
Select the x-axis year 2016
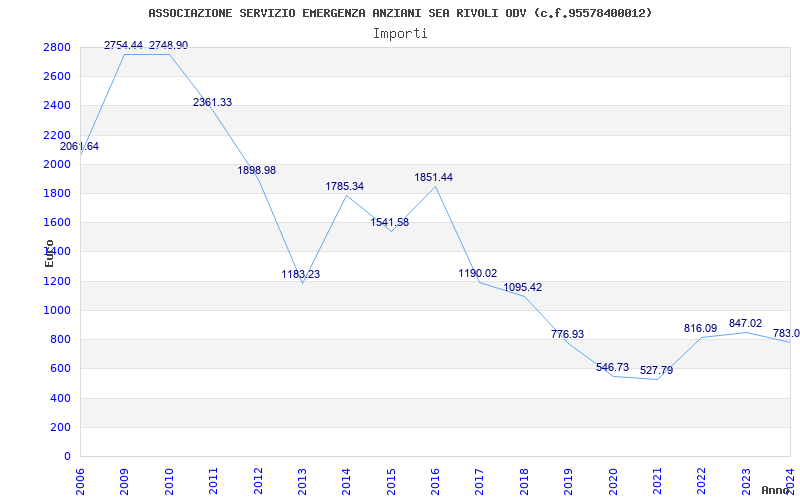tap(435, 481)
